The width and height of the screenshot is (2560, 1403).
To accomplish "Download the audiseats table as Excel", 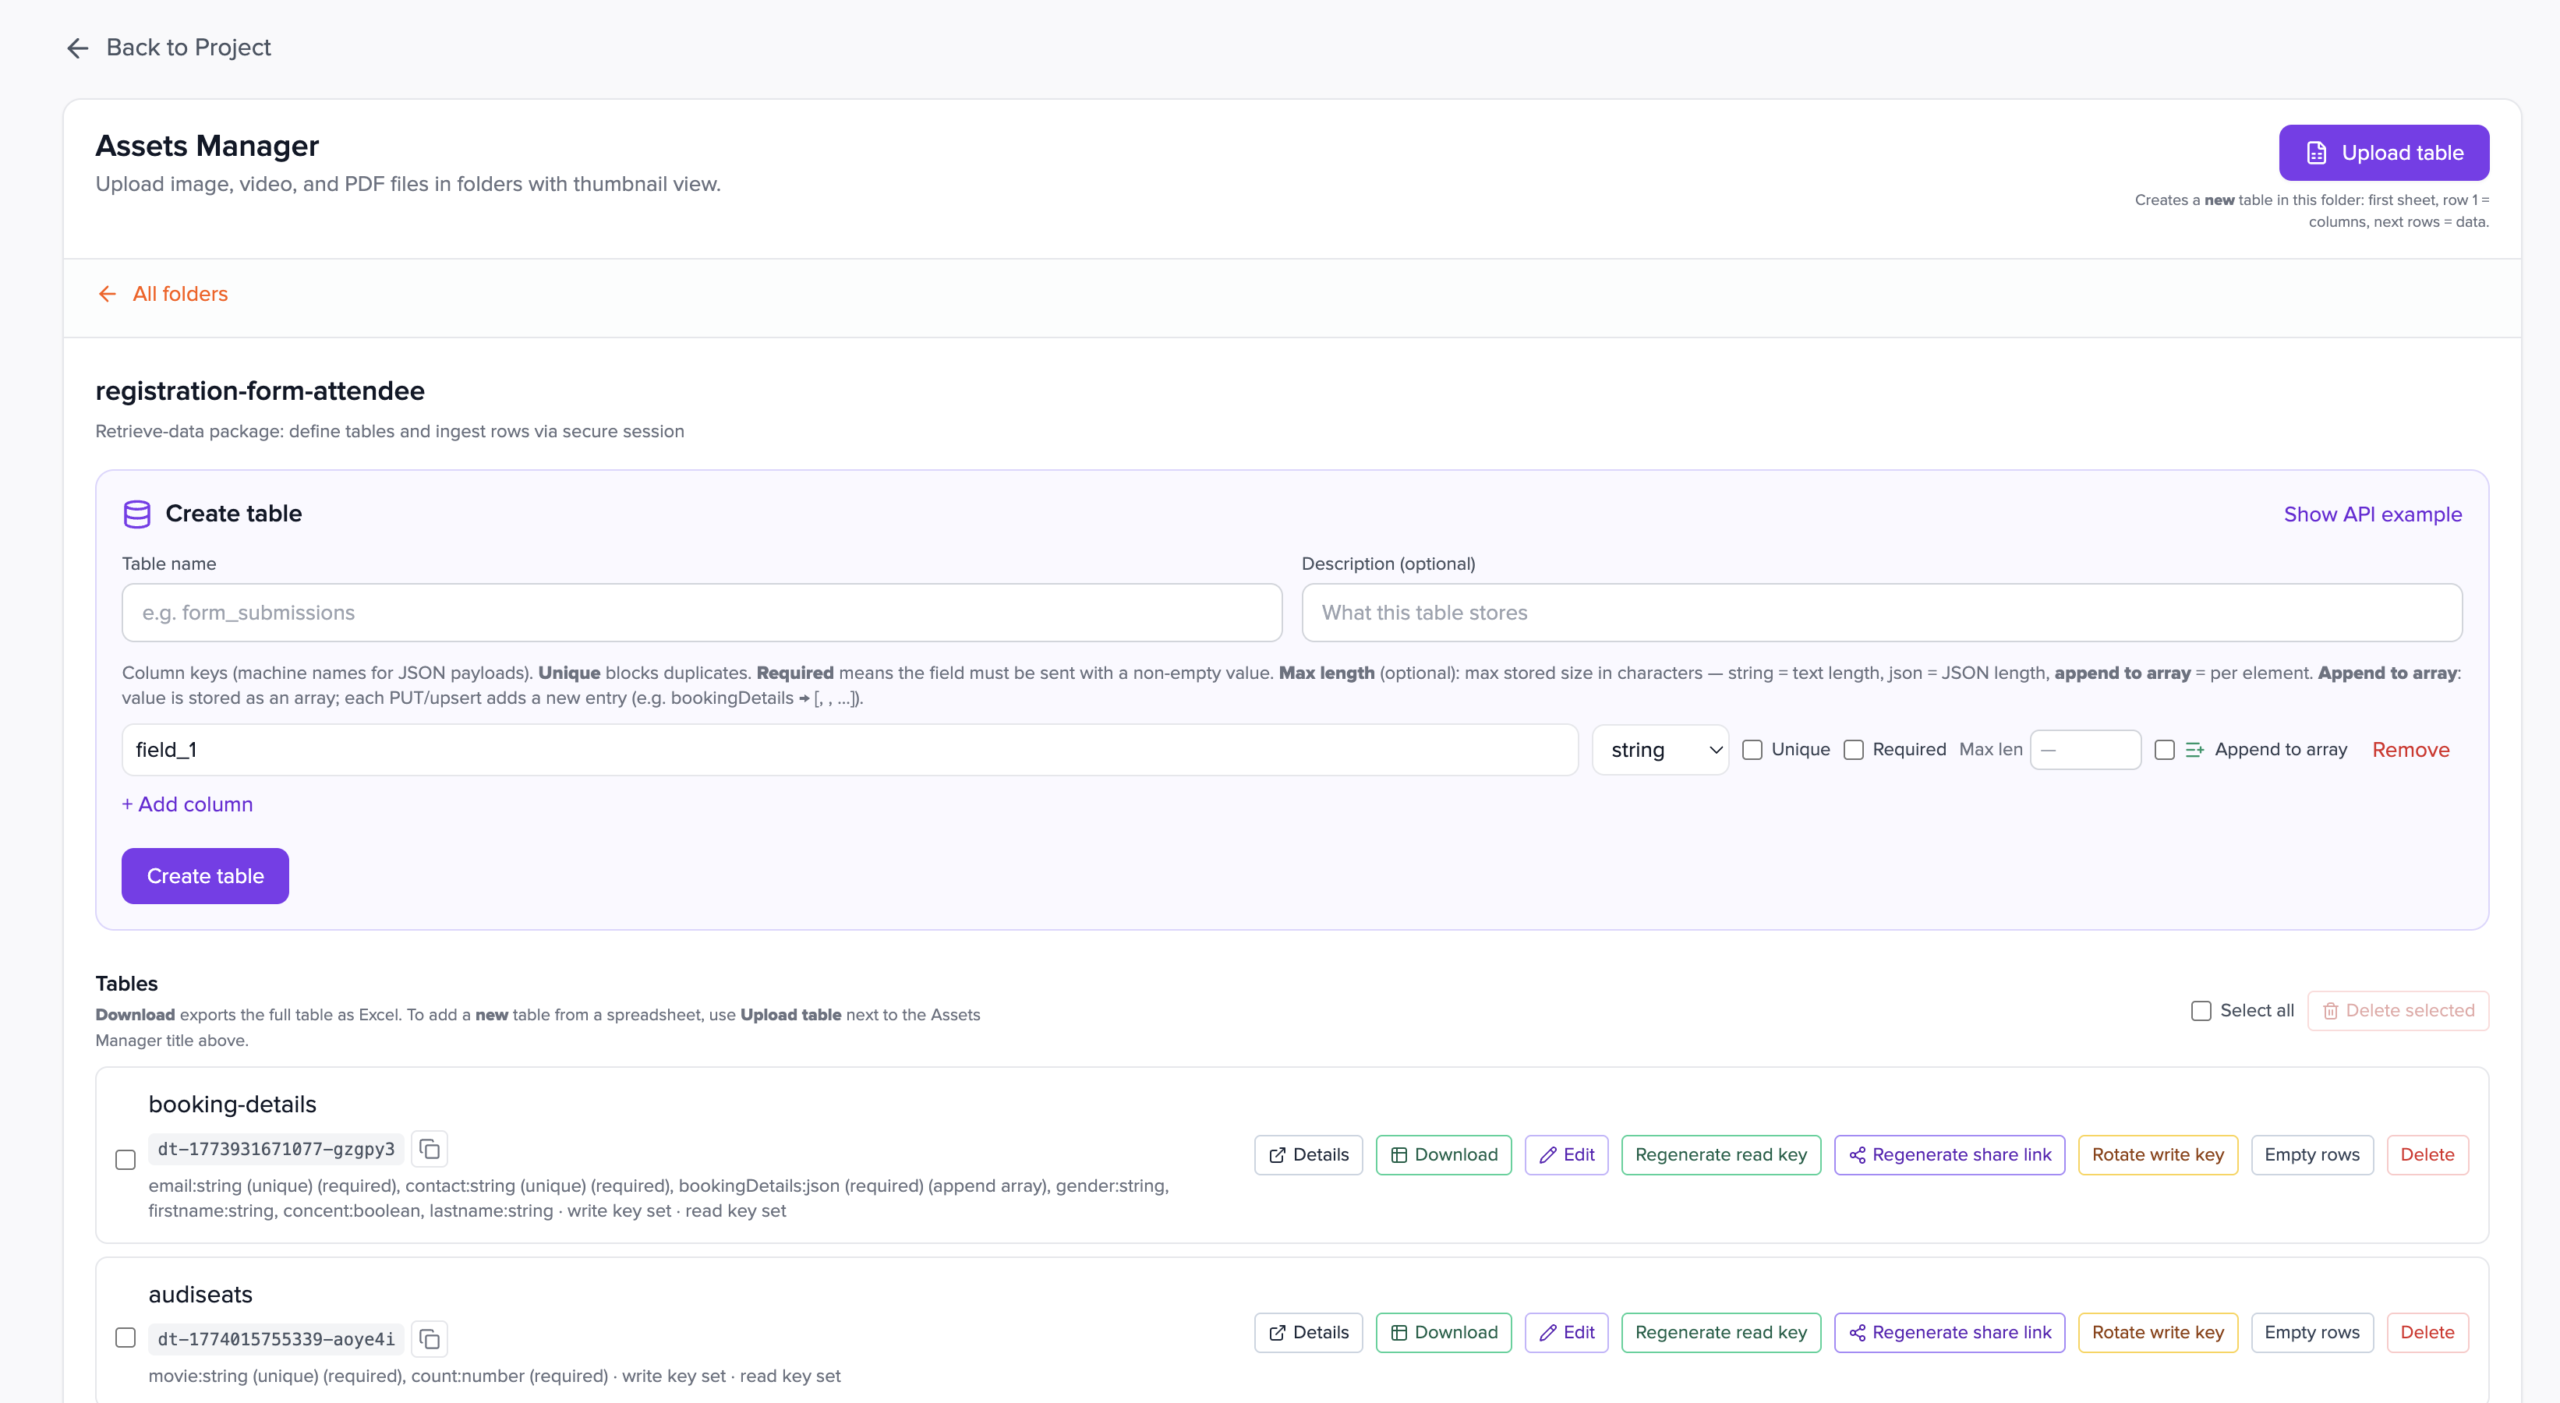I will click(1443, 1333).
